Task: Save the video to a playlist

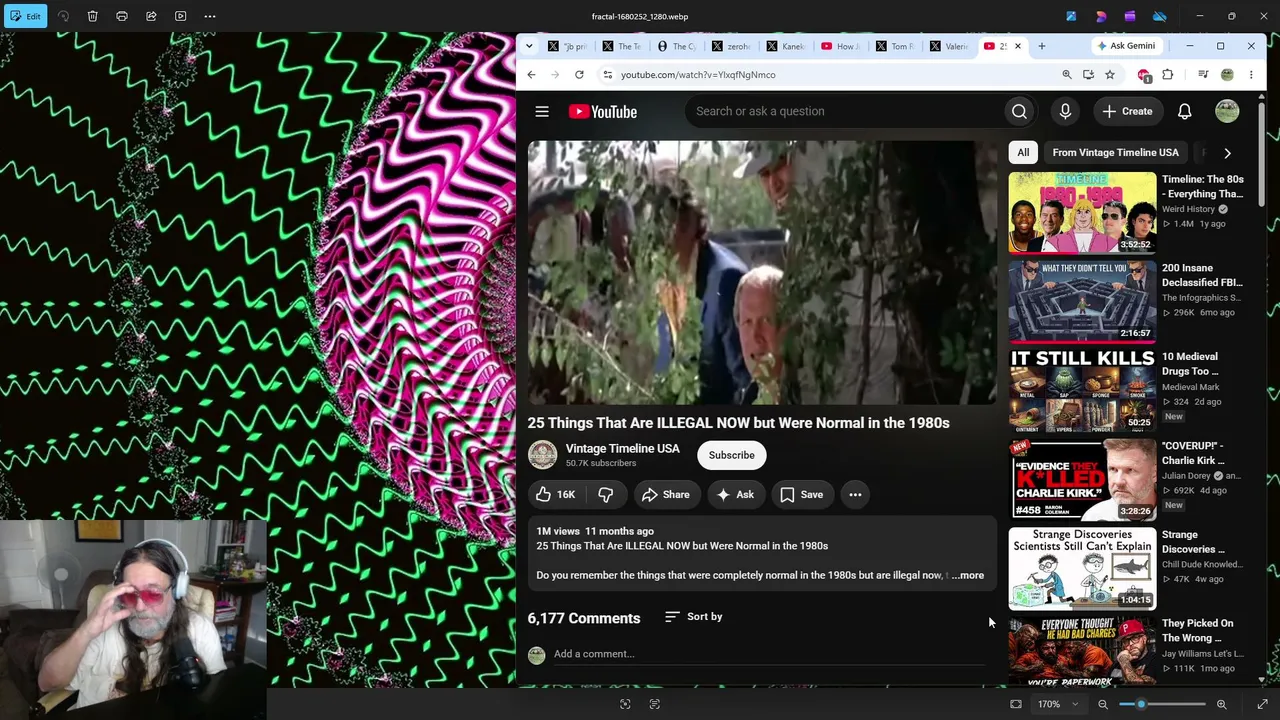Action: (x=802, y=495)
